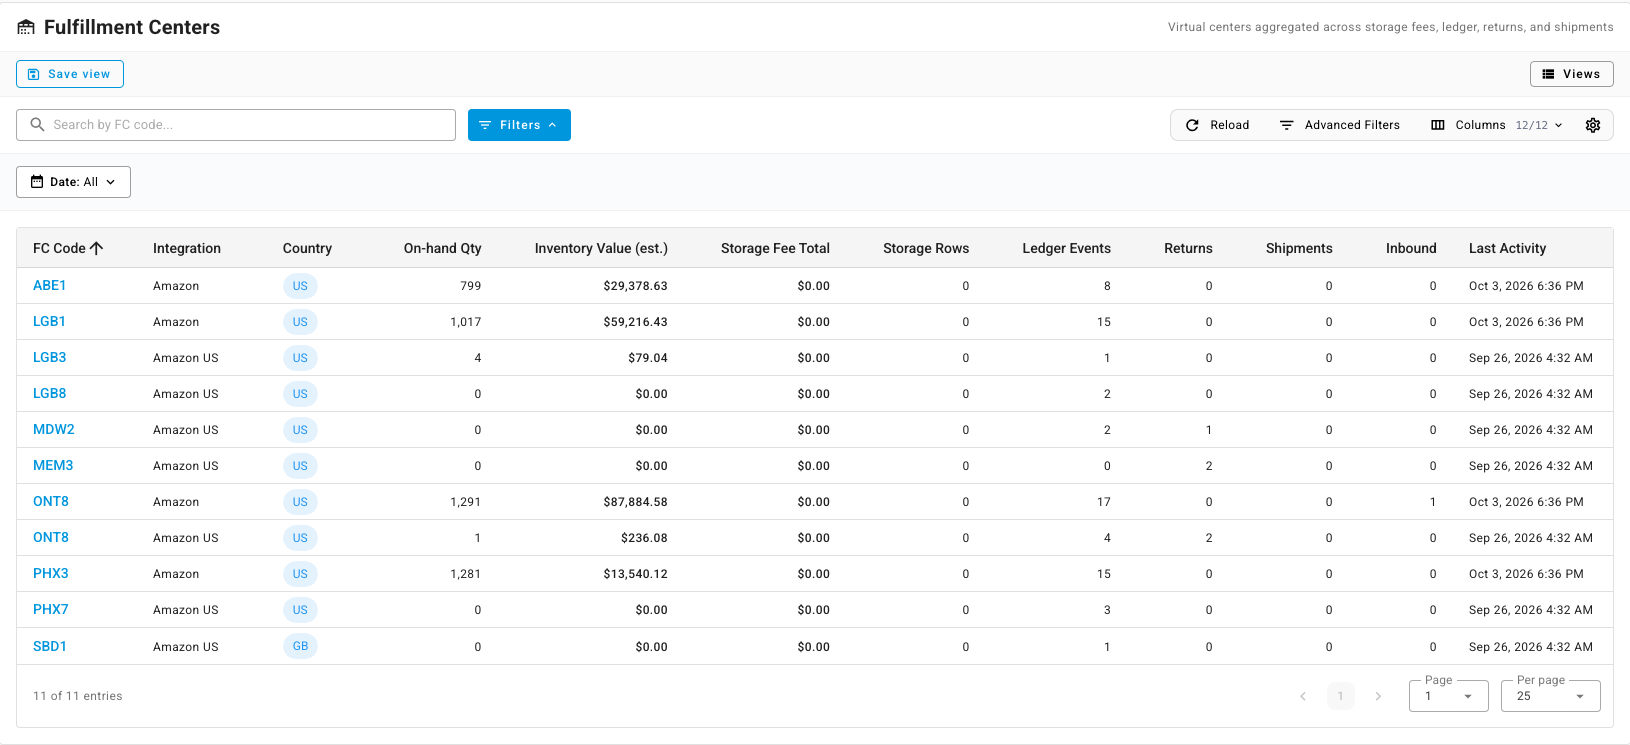Sort by On-hand Qty column header
The height and width of the screenshot is (745, 1630).
(442, 248)
